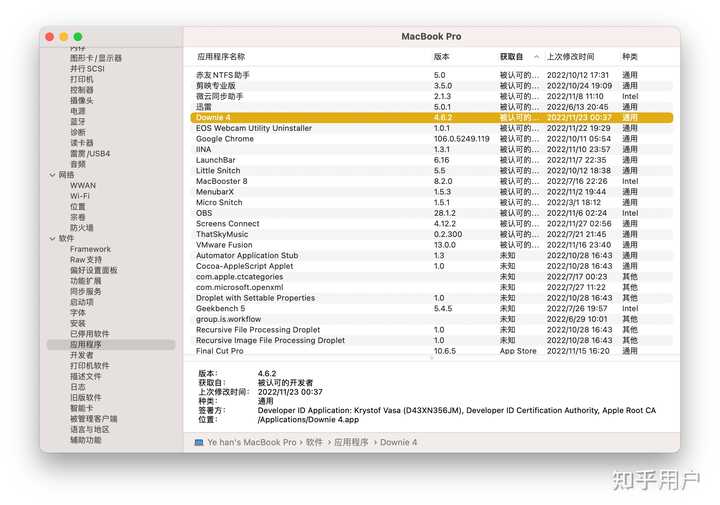Select the OBS application row

click(432, 213)
